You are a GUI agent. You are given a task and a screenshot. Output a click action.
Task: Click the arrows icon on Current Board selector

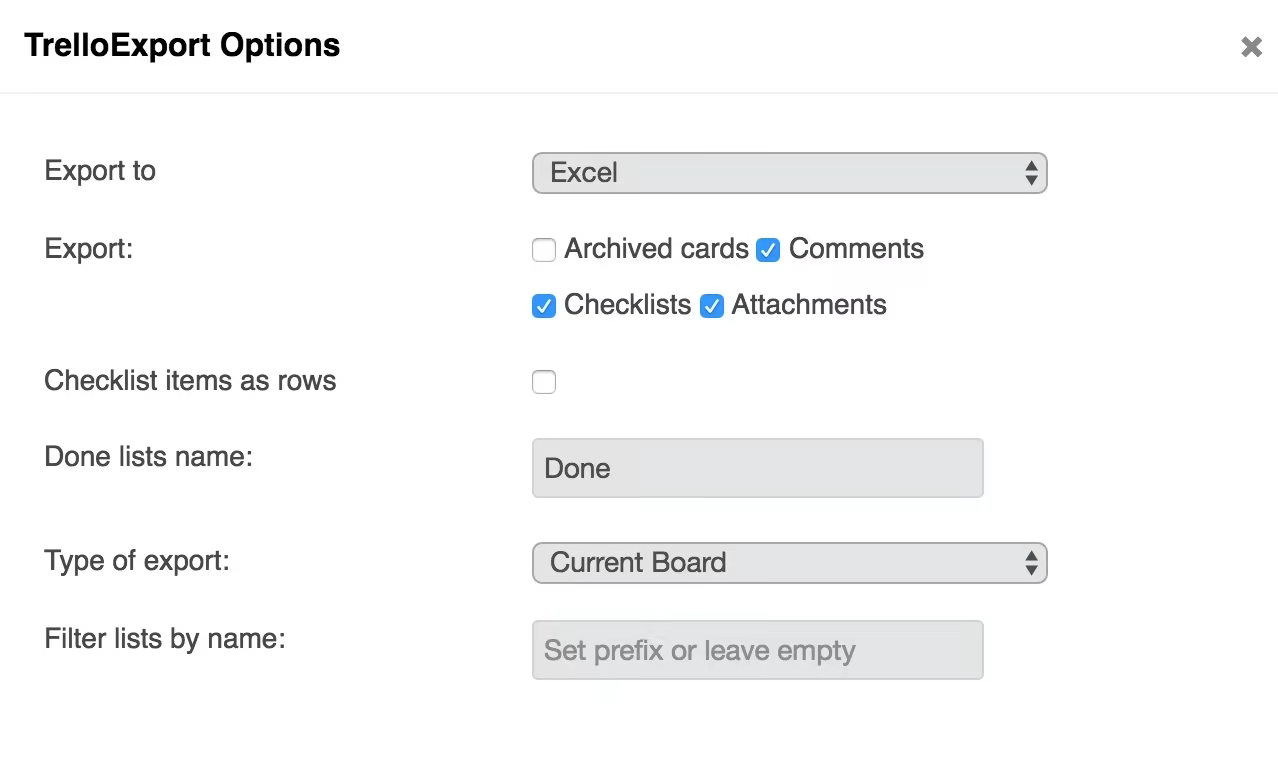tap(1031, 563)
